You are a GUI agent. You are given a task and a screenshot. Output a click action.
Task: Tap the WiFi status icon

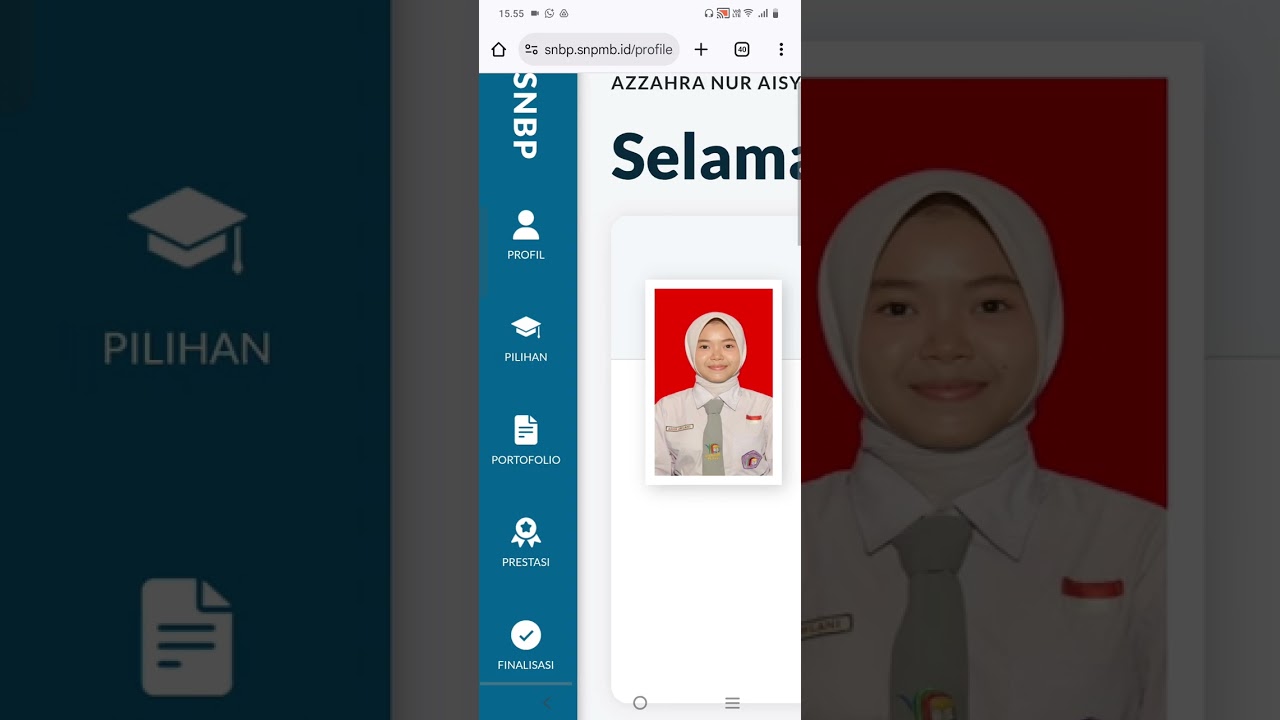pyautogui.click(x=748, y=13)
